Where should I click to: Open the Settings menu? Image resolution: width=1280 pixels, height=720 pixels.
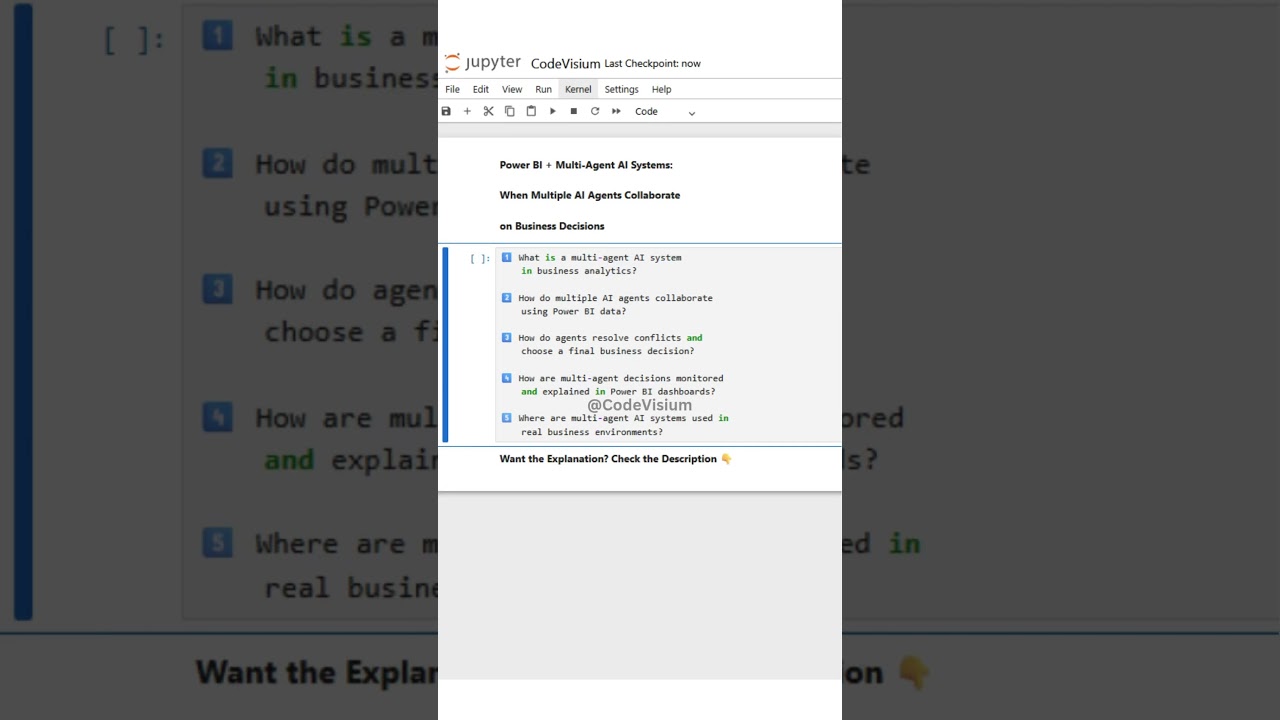tap(621, 89)
